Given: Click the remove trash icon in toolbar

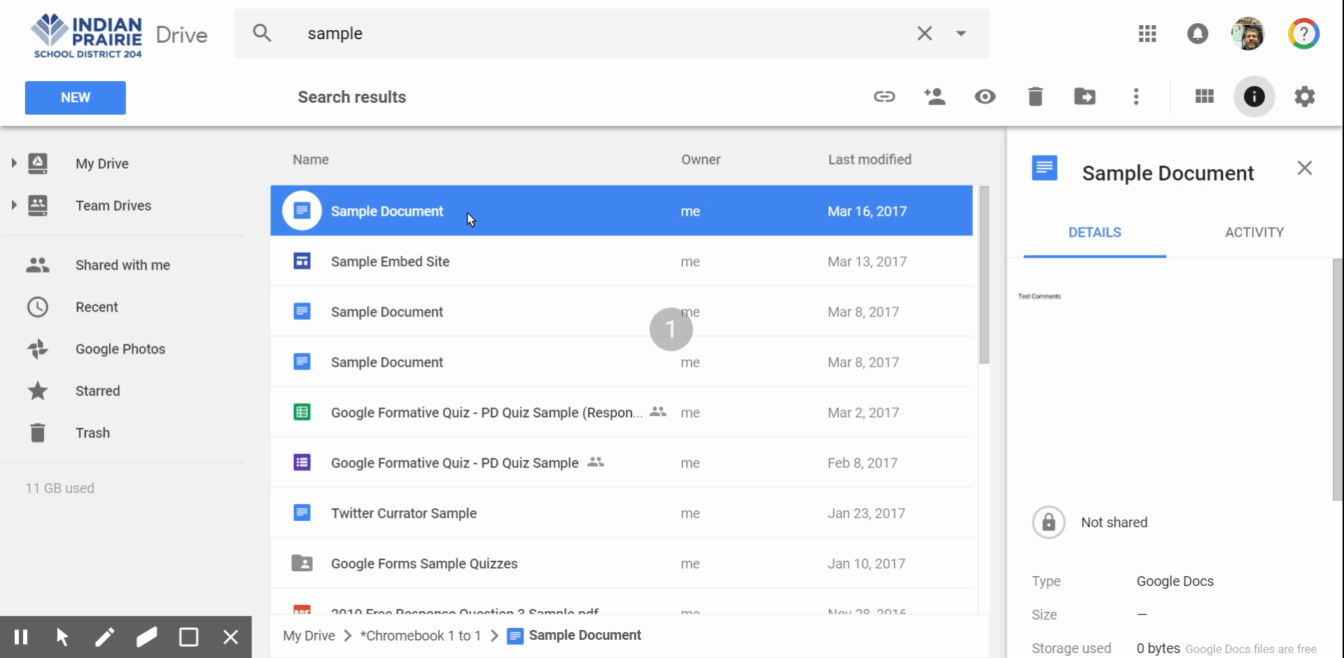Looking at the screenshot, I should [1035, 97].
